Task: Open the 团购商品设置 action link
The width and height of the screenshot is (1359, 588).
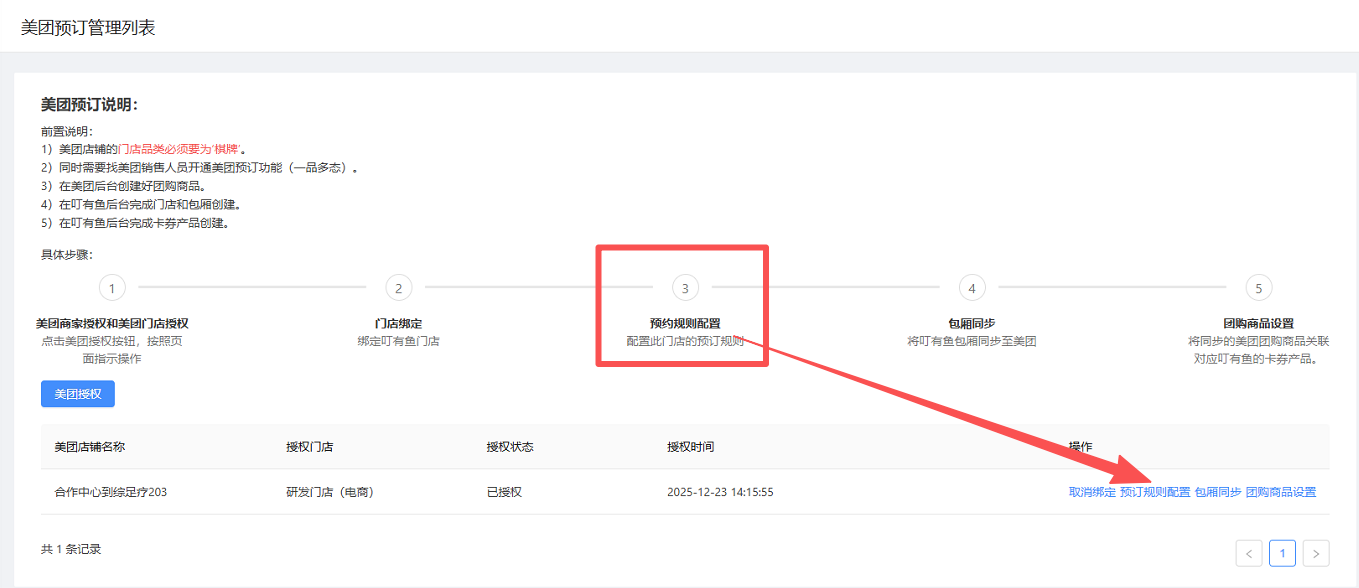Action: [x=1281, y=492]
